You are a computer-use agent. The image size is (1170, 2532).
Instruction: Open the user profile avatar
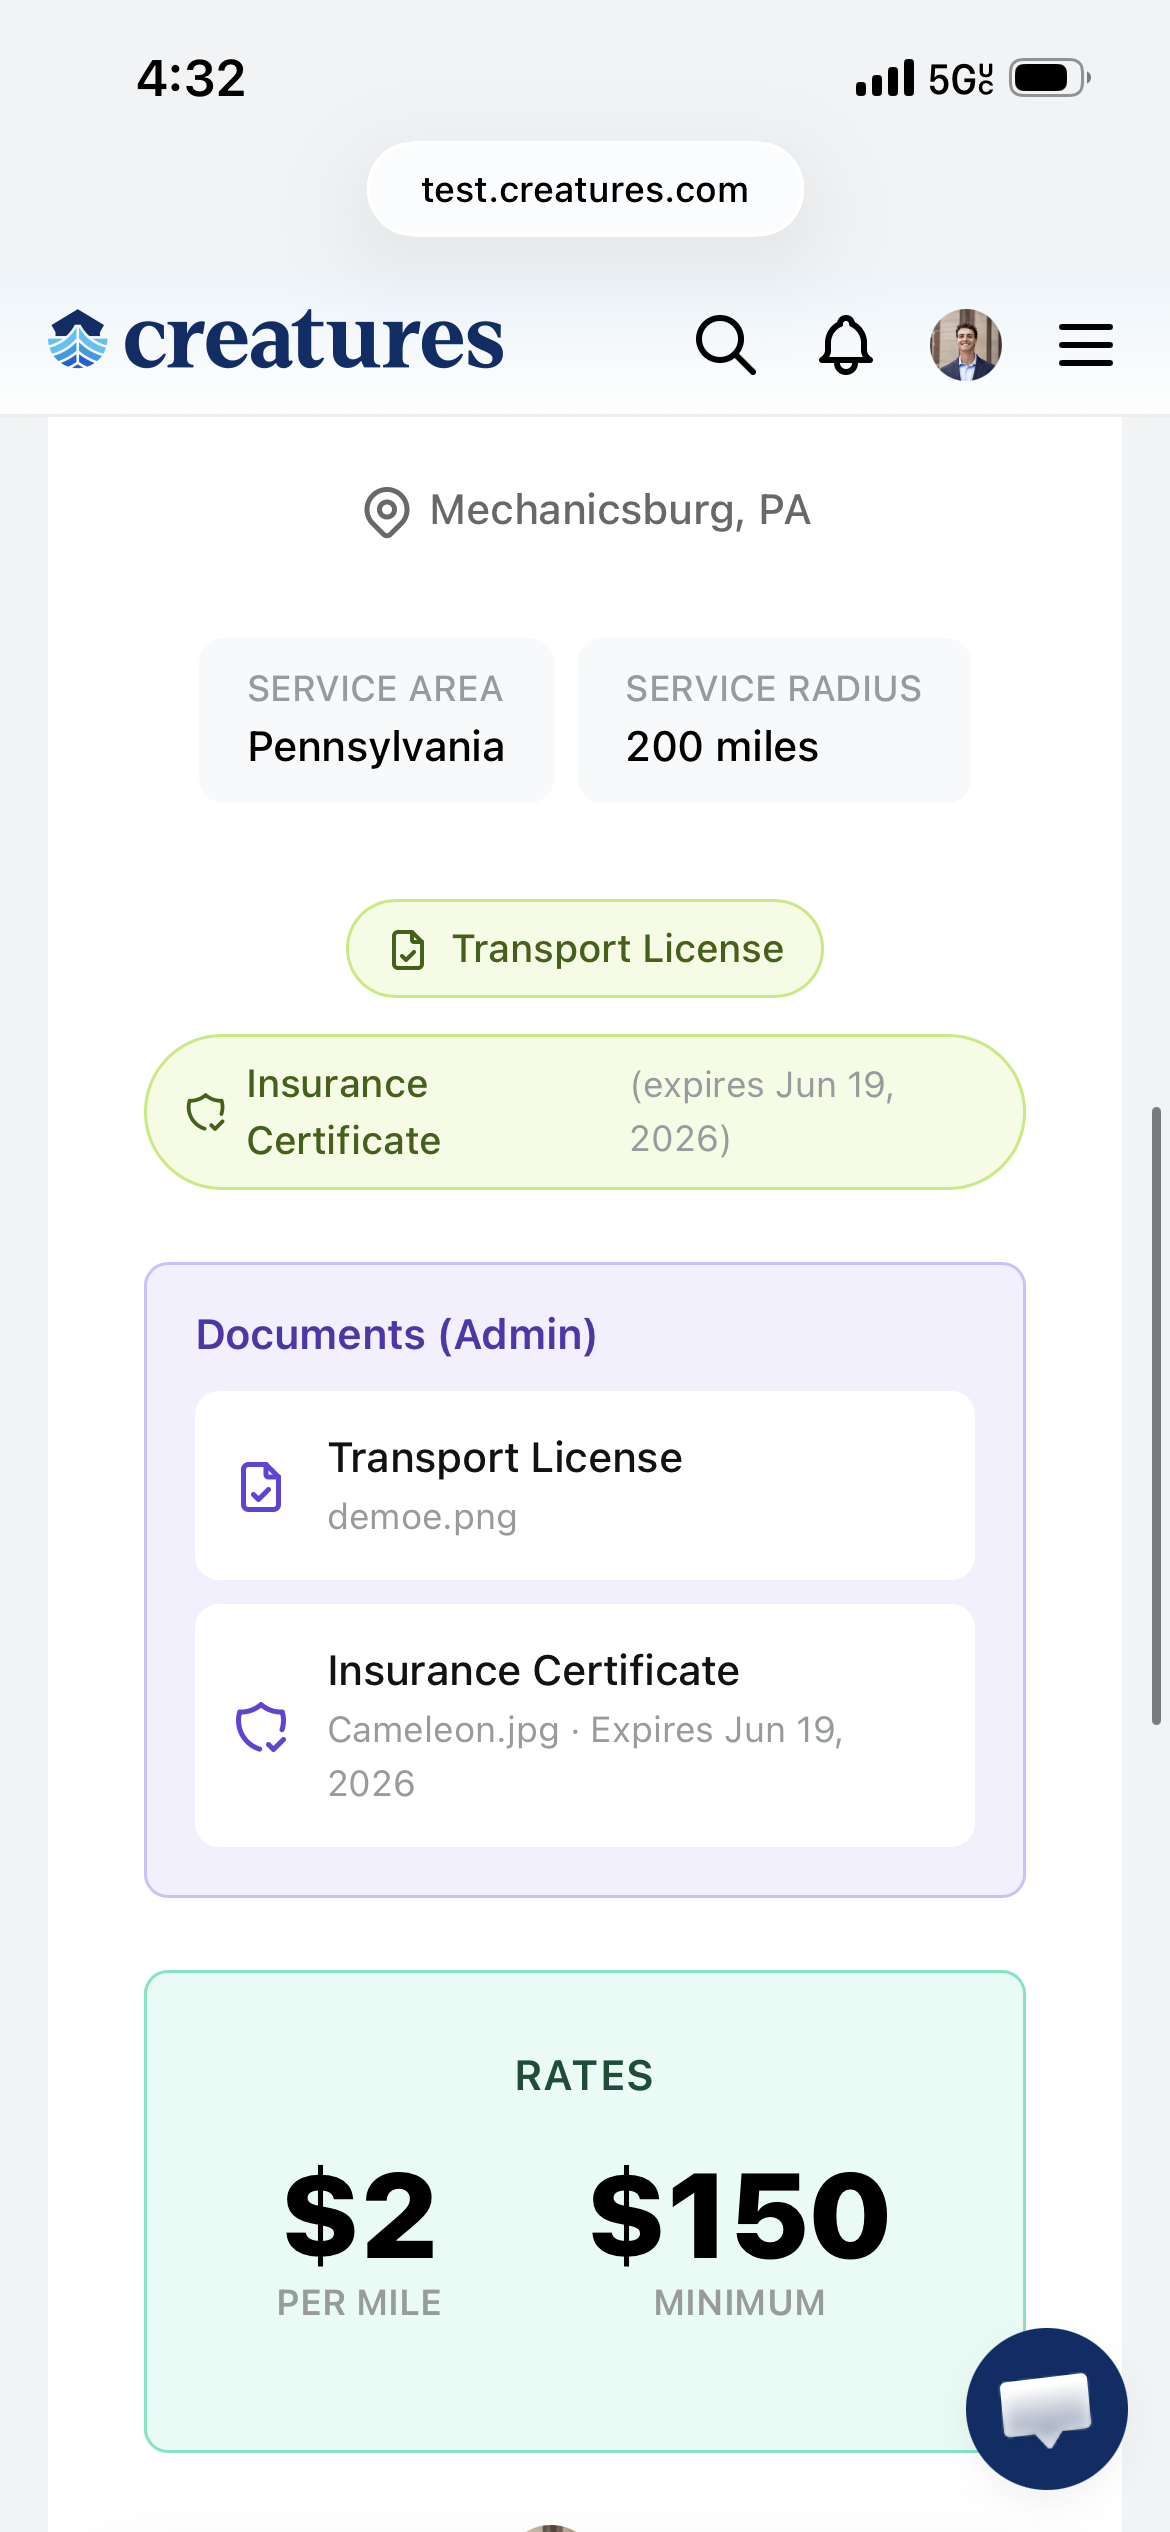(965, 345)
